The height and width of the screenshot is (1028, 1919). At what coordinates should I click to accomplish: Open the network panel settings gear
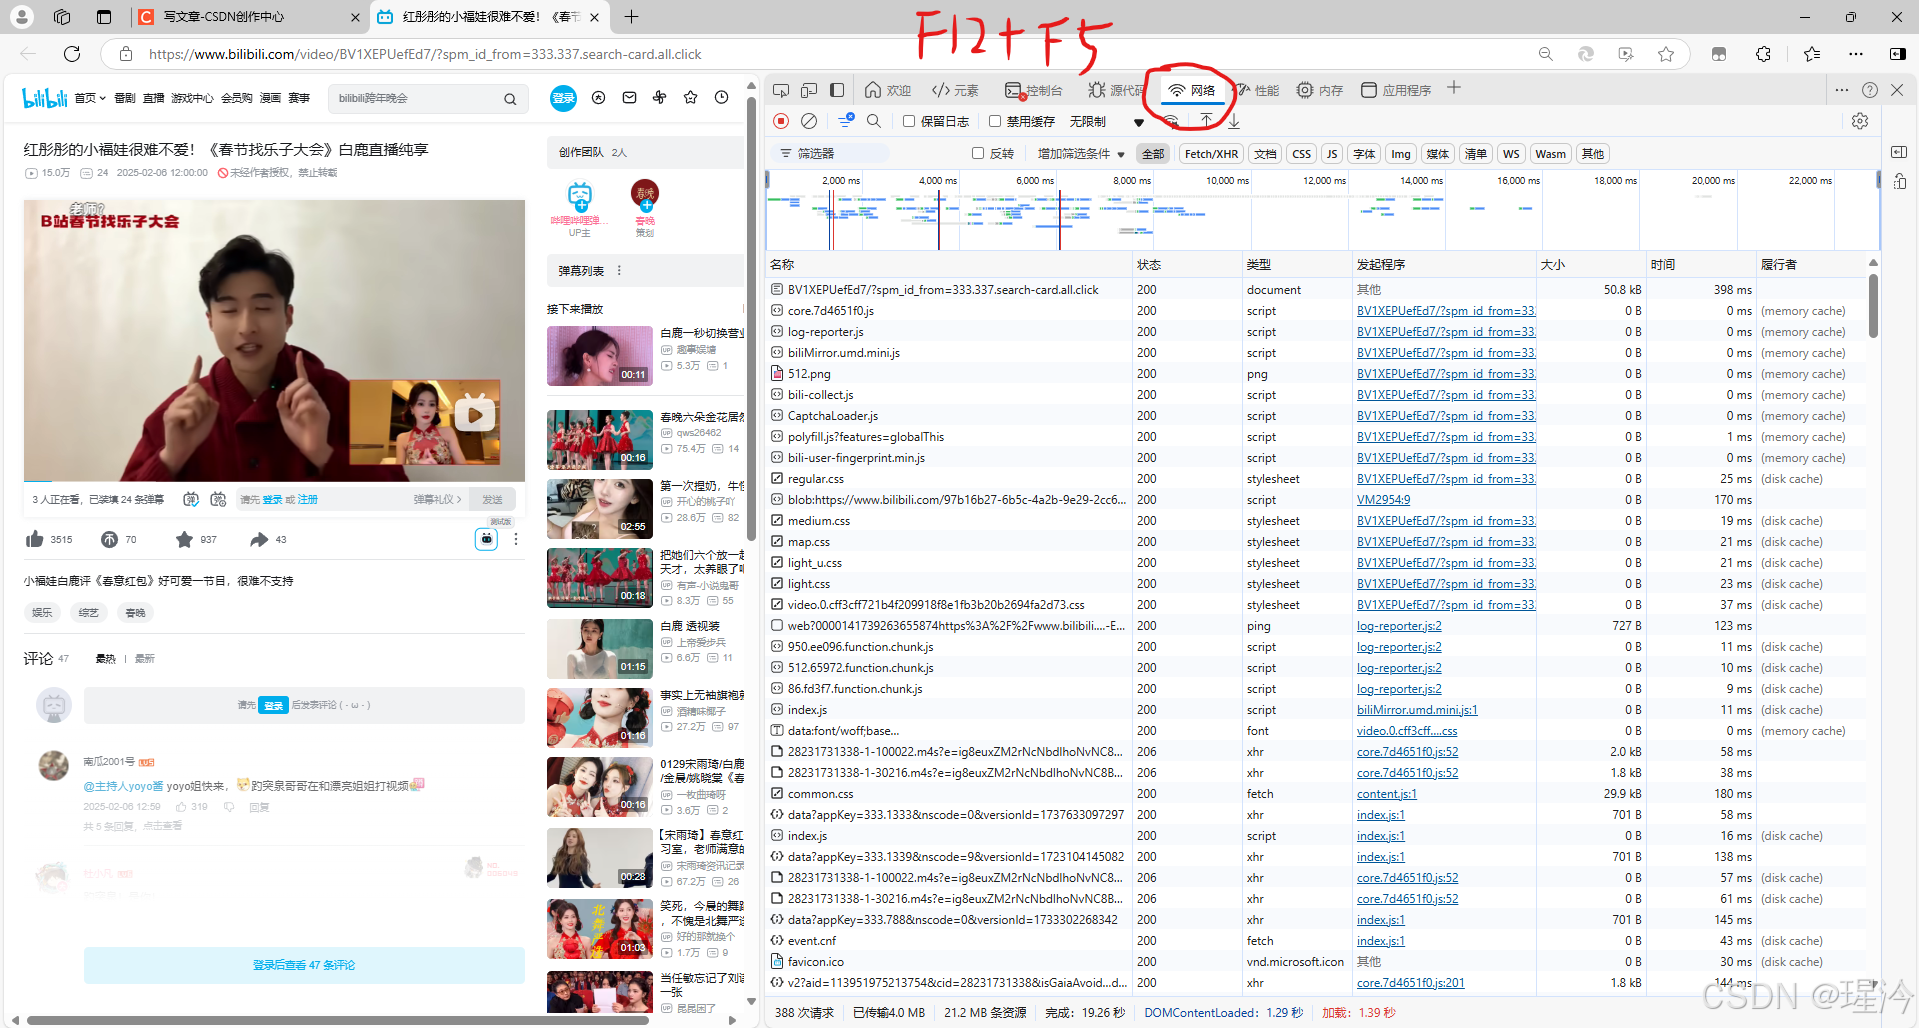[1860, 121]
